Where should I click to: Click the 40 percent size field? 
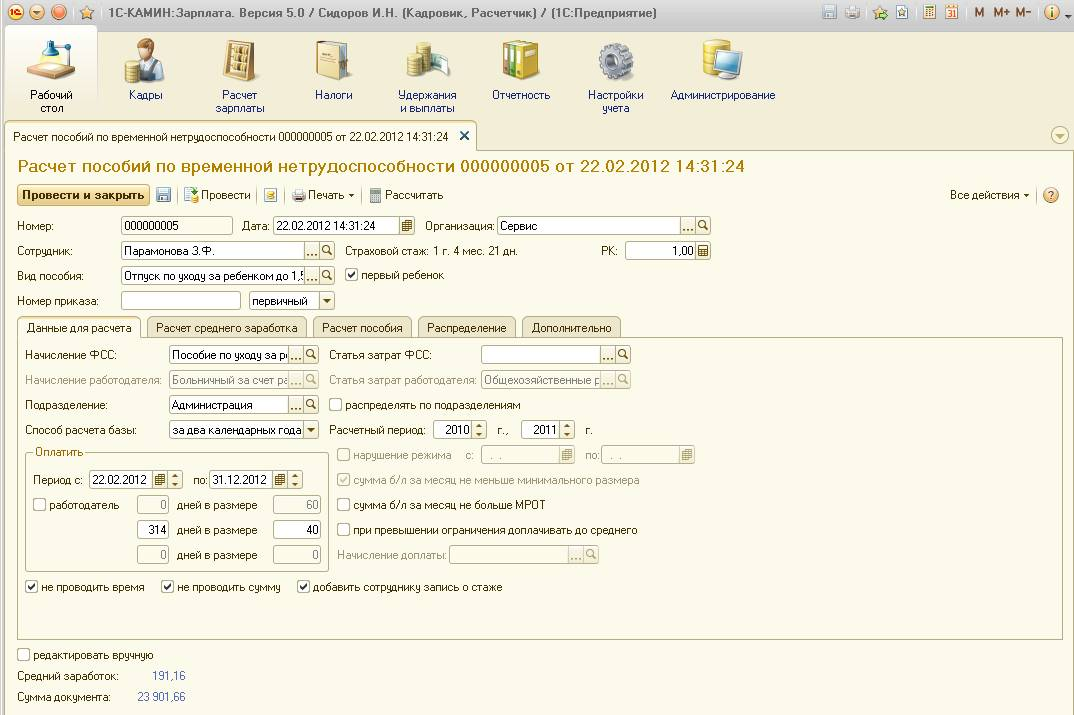pos(297,529)
